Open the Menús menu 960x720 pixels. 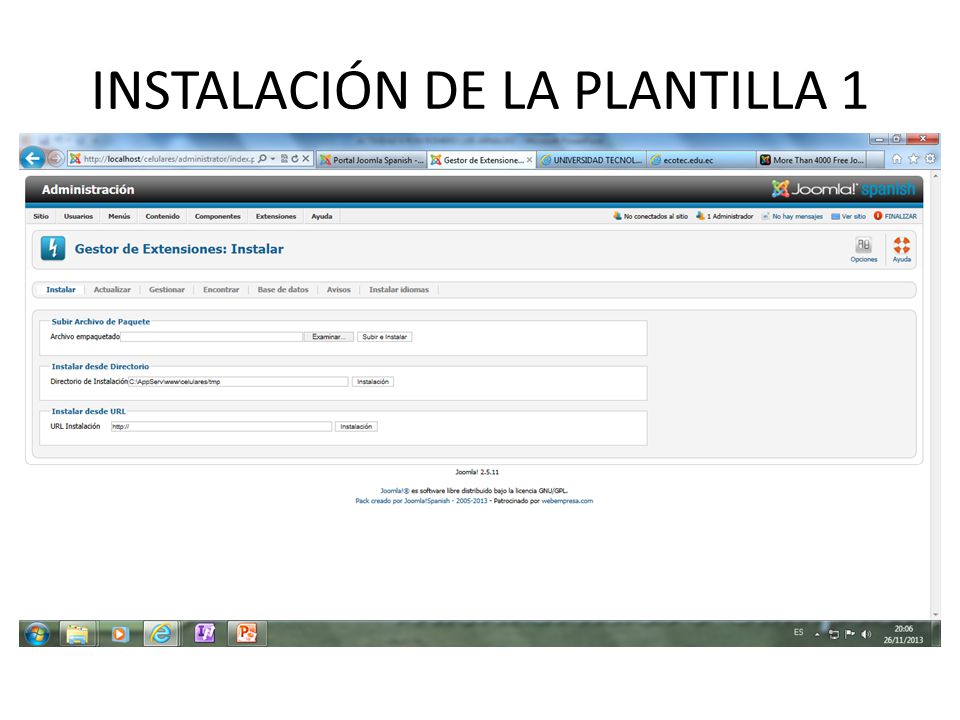(119, 216)
